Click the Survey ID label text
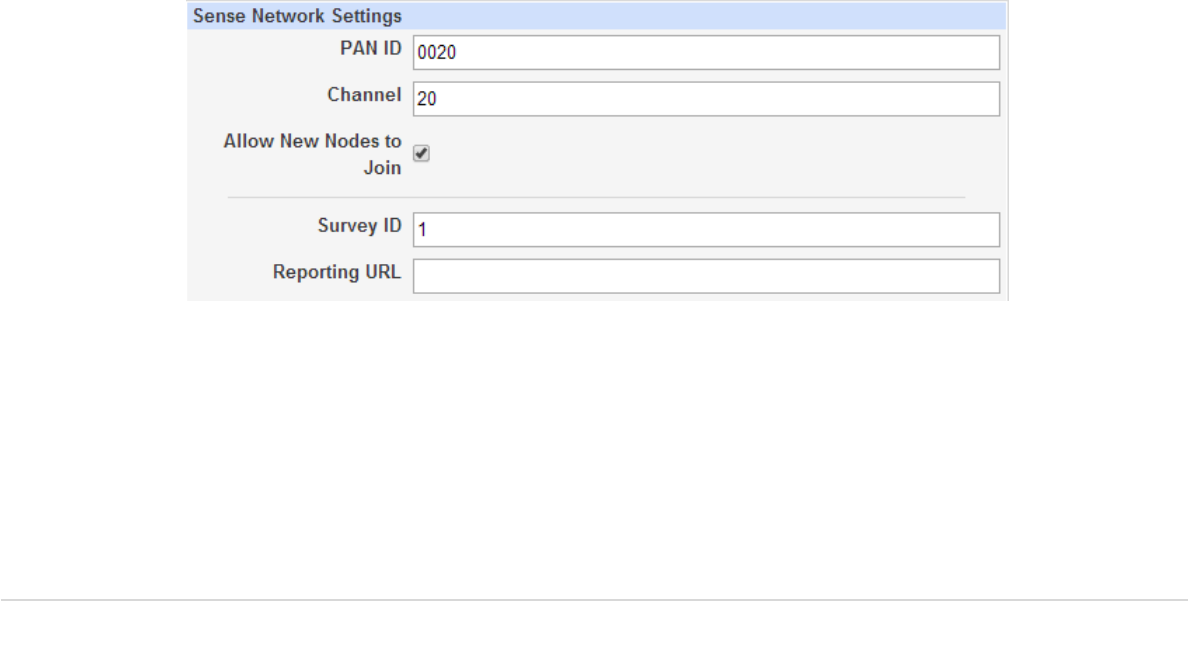This screenshot has height=670, width=1188. click(359, 226)
